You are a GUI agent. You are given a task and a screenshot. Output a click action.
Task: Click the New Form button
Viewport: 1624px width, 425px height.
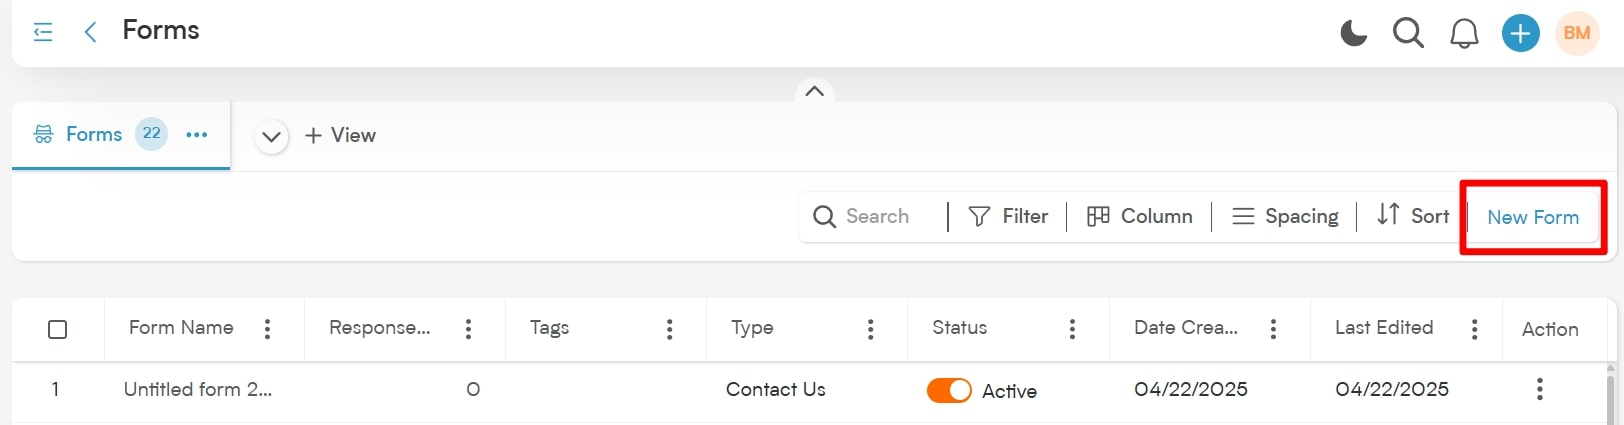[1533, 217]
